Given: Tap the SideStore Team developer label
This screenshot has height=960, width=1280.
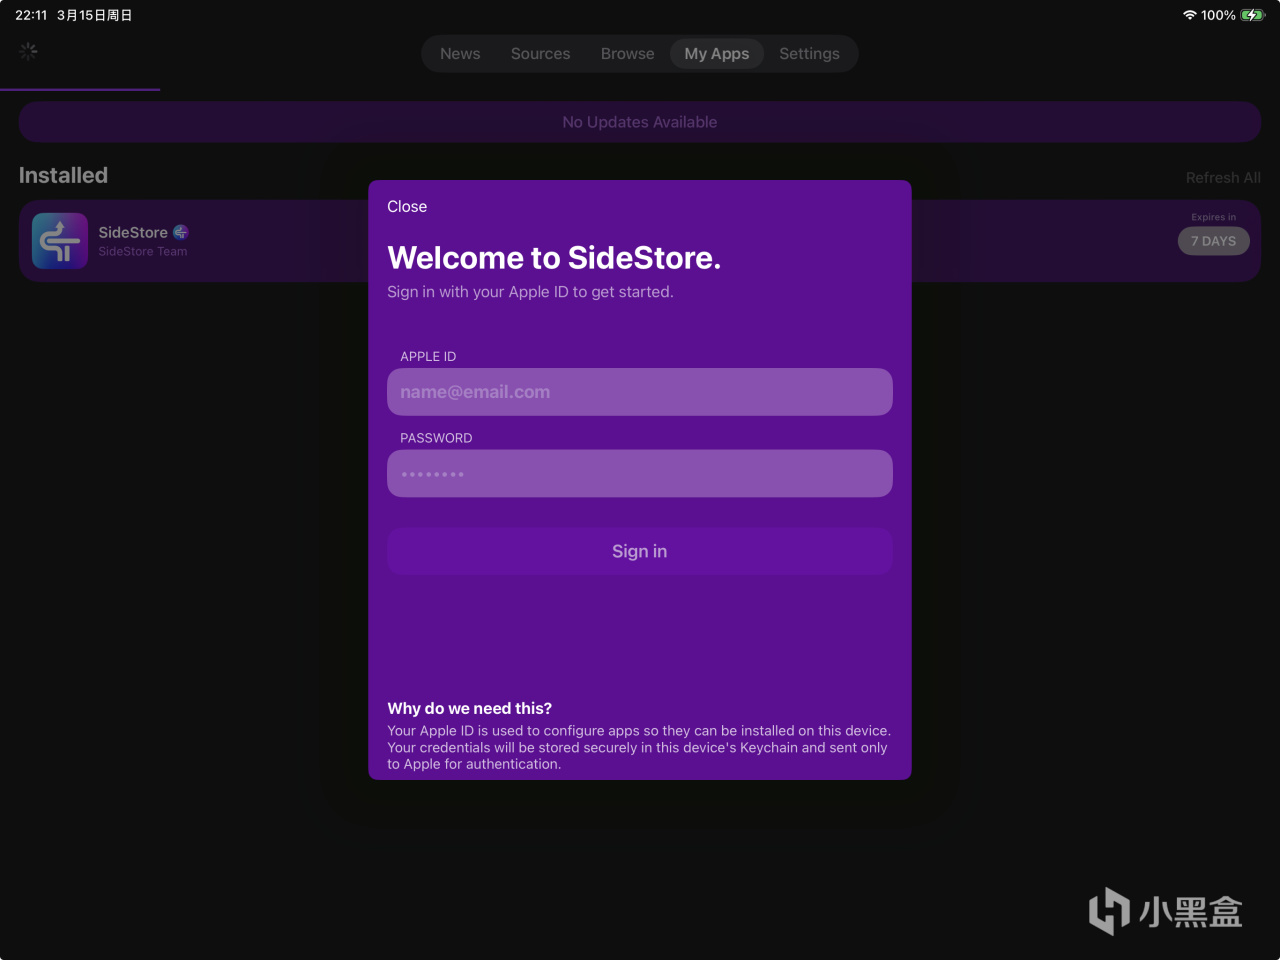Looking at the screenshot, I should (143, 252).
